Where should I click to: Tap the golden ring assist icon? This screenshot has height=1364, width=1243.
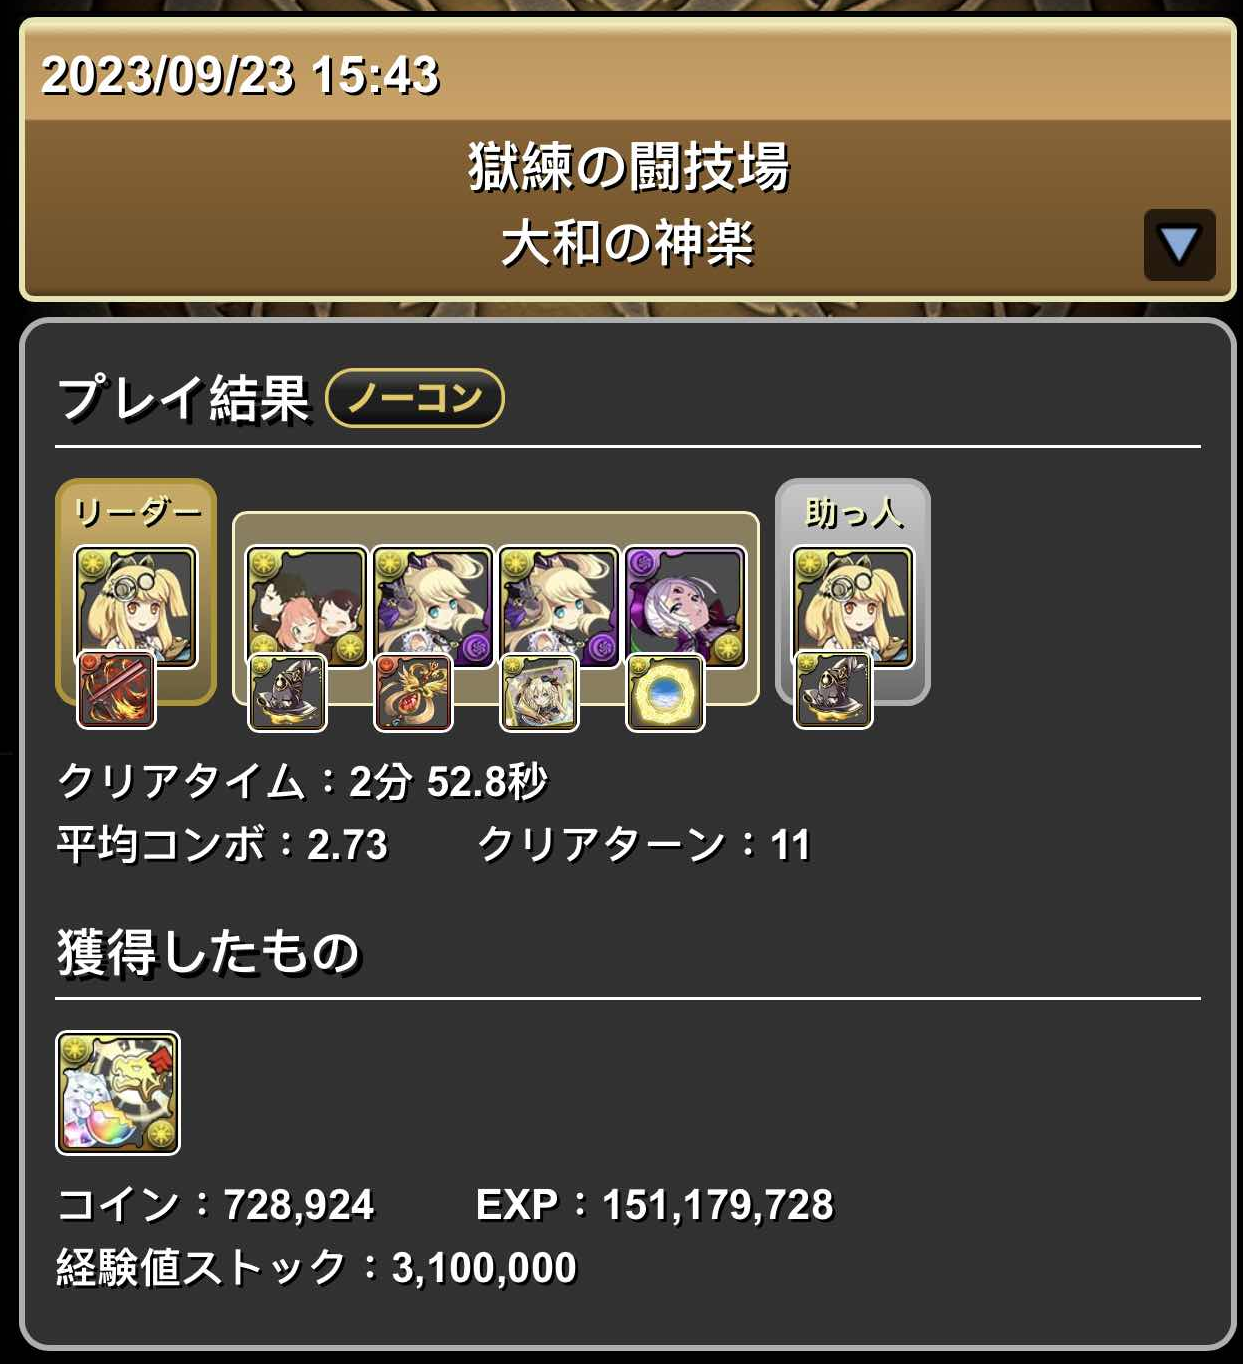point(665,692)
